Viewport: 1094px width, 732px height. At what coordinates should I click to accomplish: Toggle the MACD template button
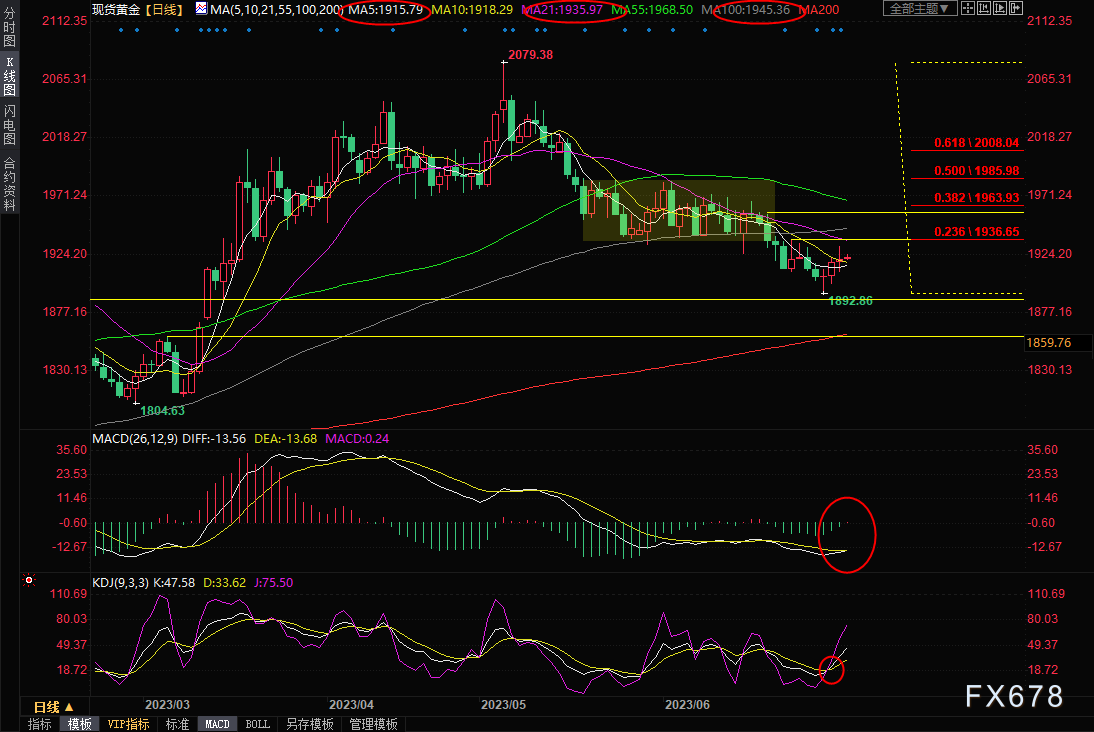217,724
